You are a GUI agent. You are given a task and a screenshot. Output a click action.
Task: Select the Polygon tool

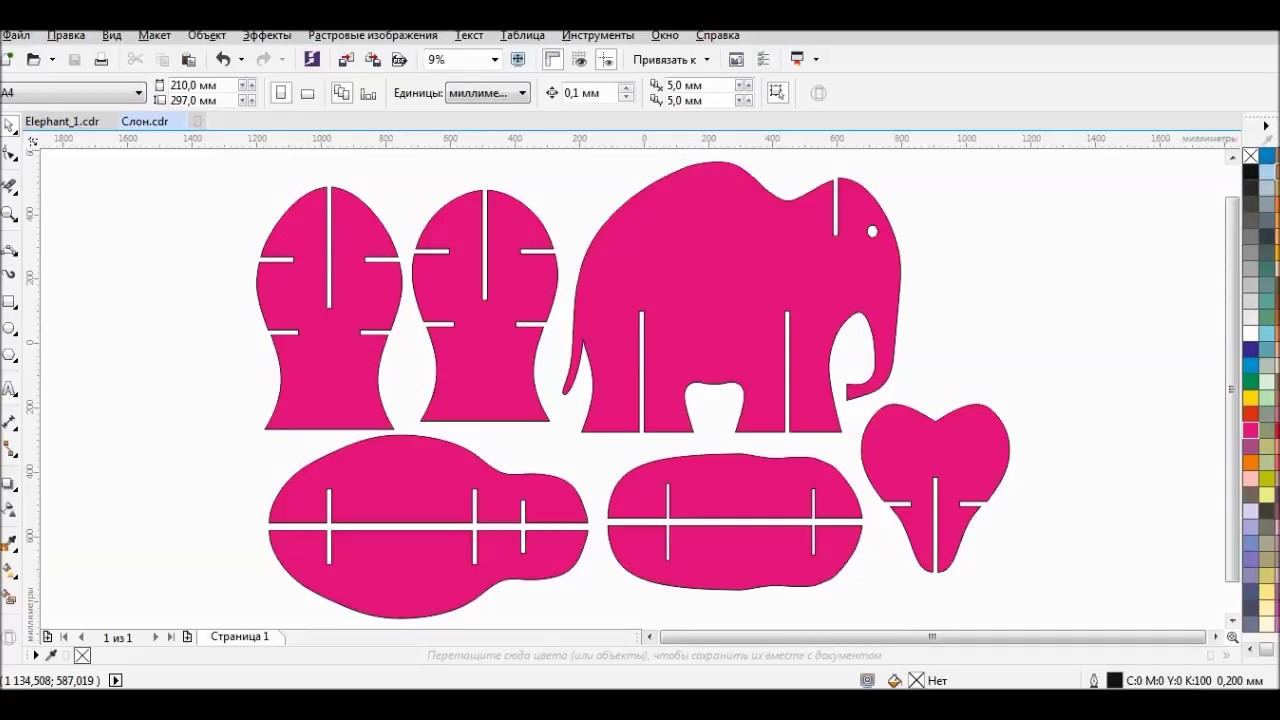pos(10,355)
